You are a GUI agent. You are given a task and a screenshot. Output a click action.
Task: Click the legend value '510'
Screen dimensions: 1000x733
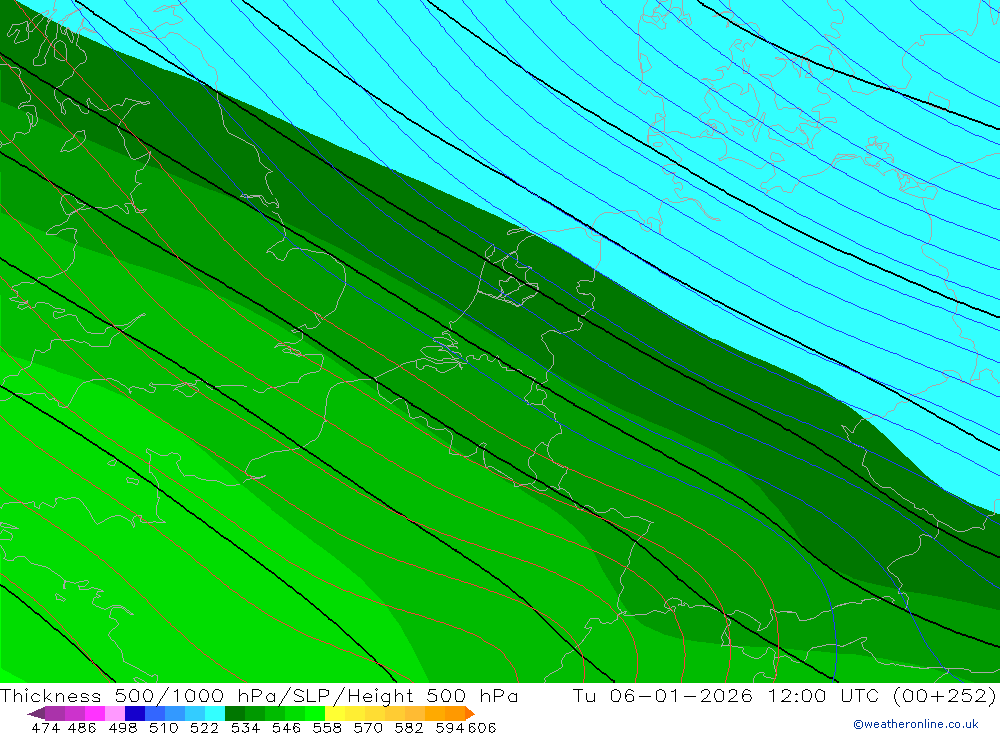(163, 727)
